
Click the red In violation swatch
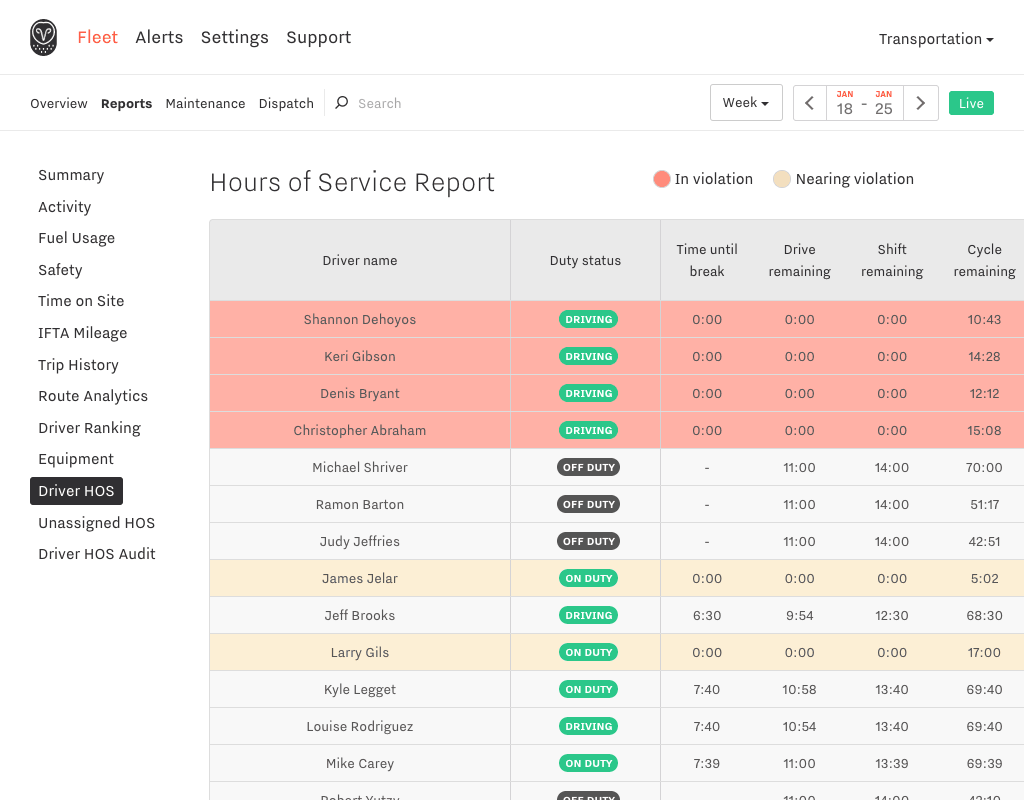point(661,179)
